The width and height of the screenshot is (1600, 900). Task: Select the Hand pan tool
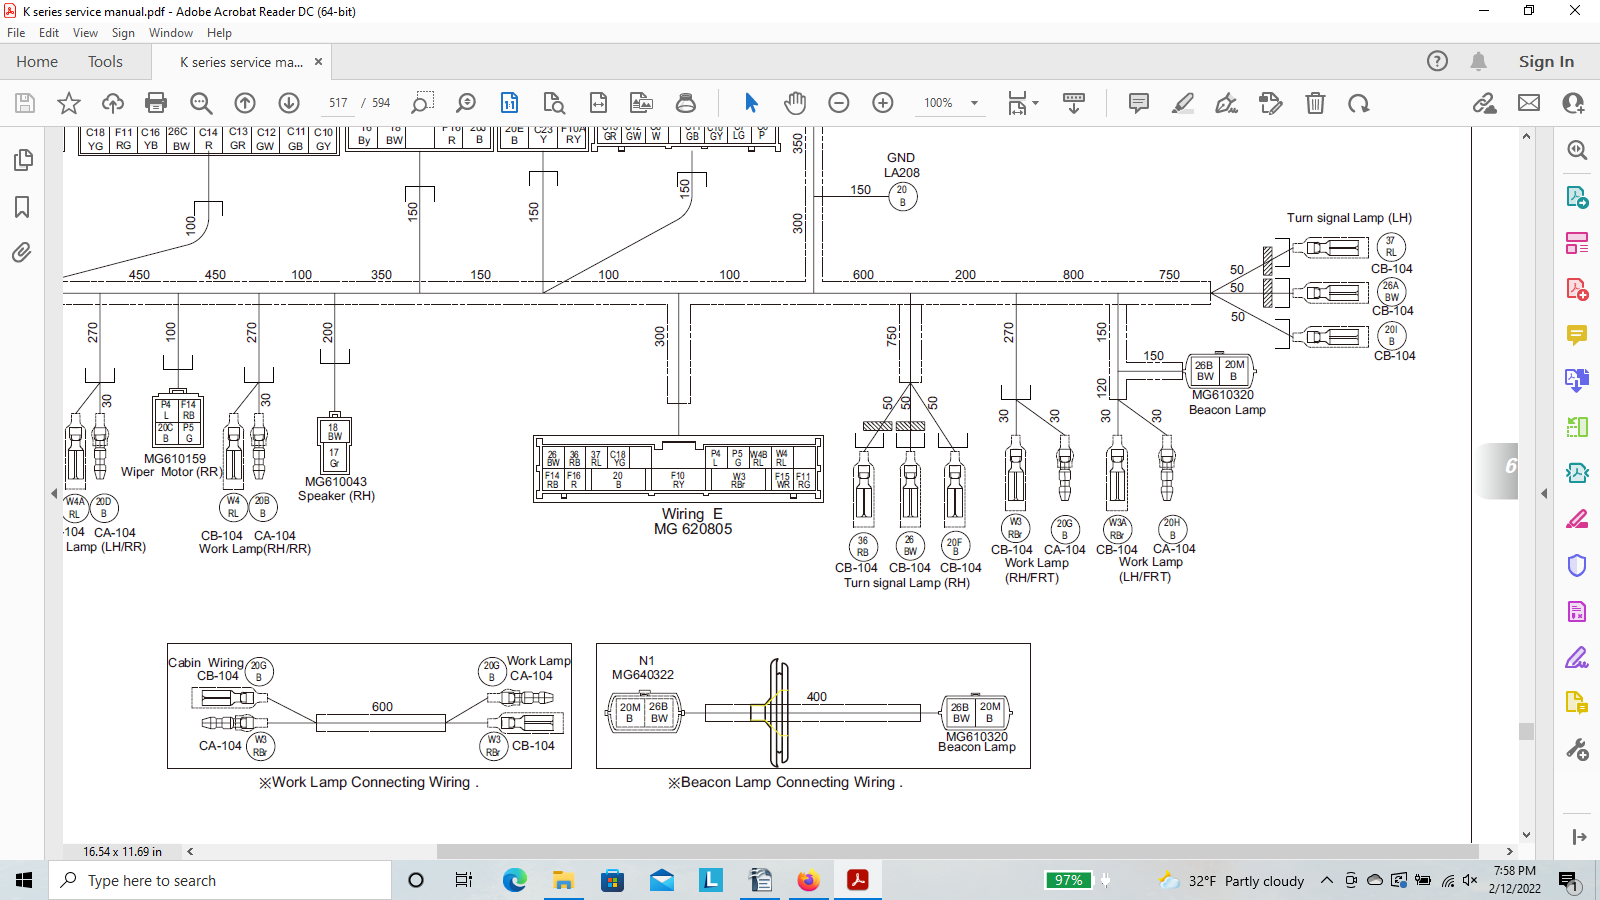795,103
